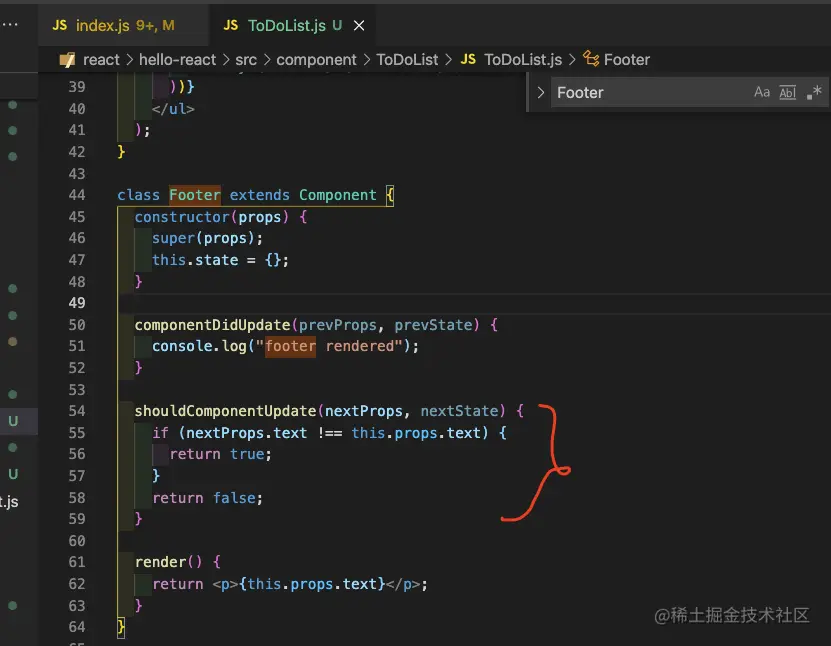This screenshot has height=646, width=831.
Task: Open the hello-react breadcrumb
Action: coord(178,60)
